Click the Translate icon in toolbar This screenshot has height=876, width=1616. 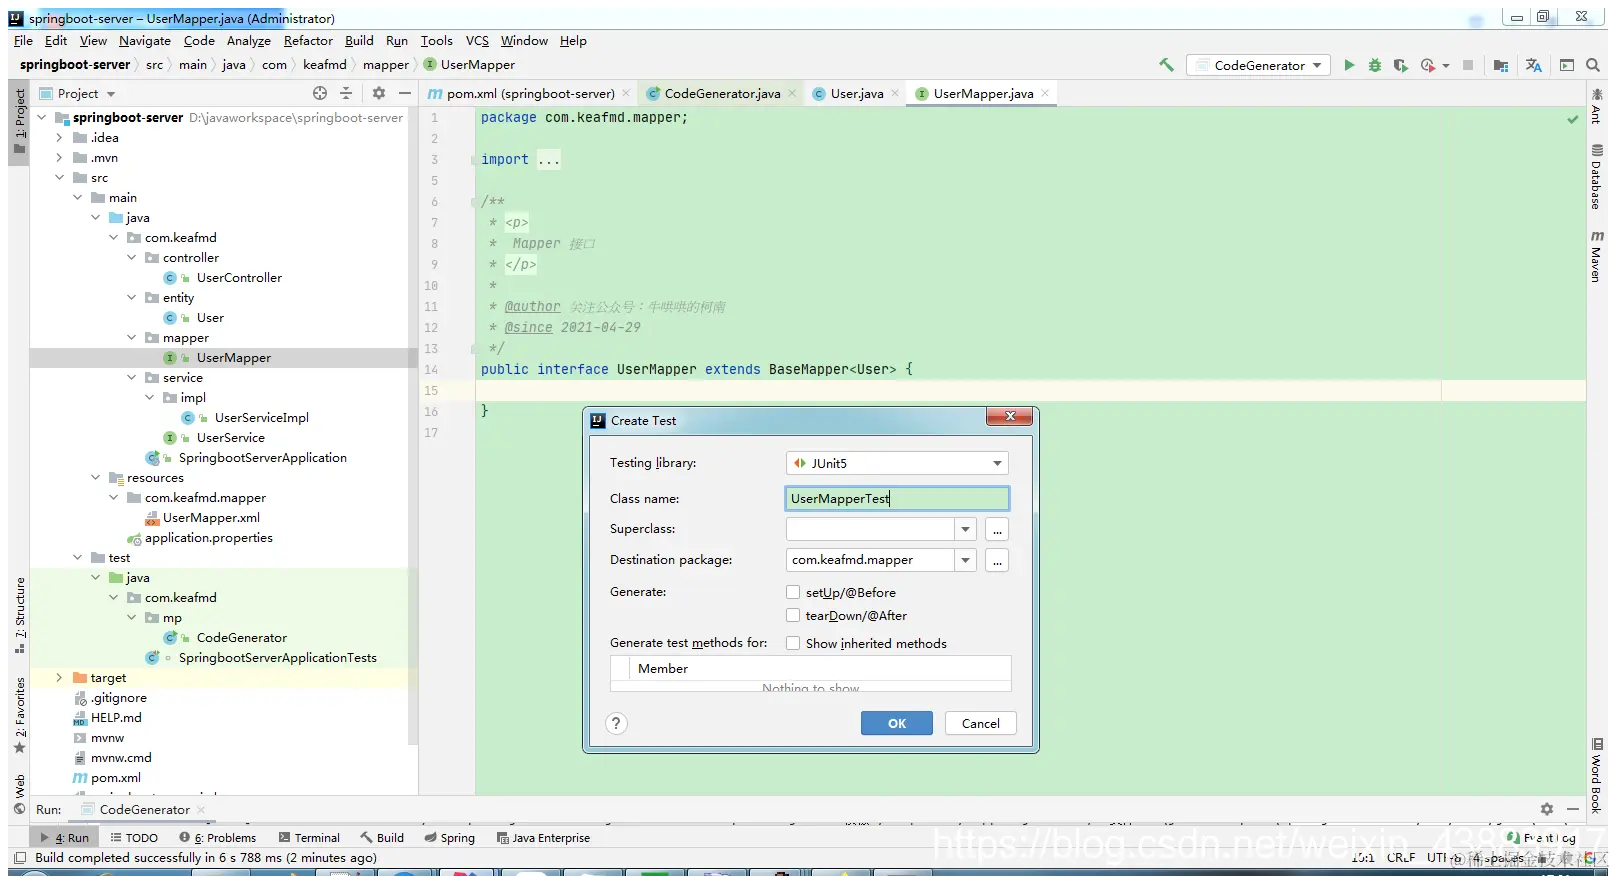pos(1534,65)
